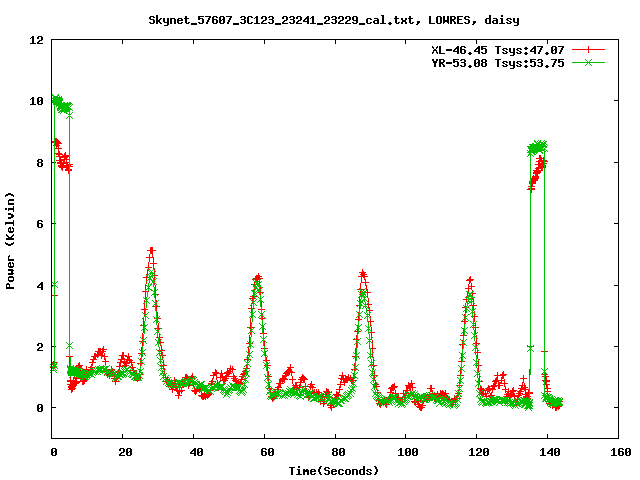Click the red peak near 118 seconds
Screen dimensions: 640x480
(470, 280)
